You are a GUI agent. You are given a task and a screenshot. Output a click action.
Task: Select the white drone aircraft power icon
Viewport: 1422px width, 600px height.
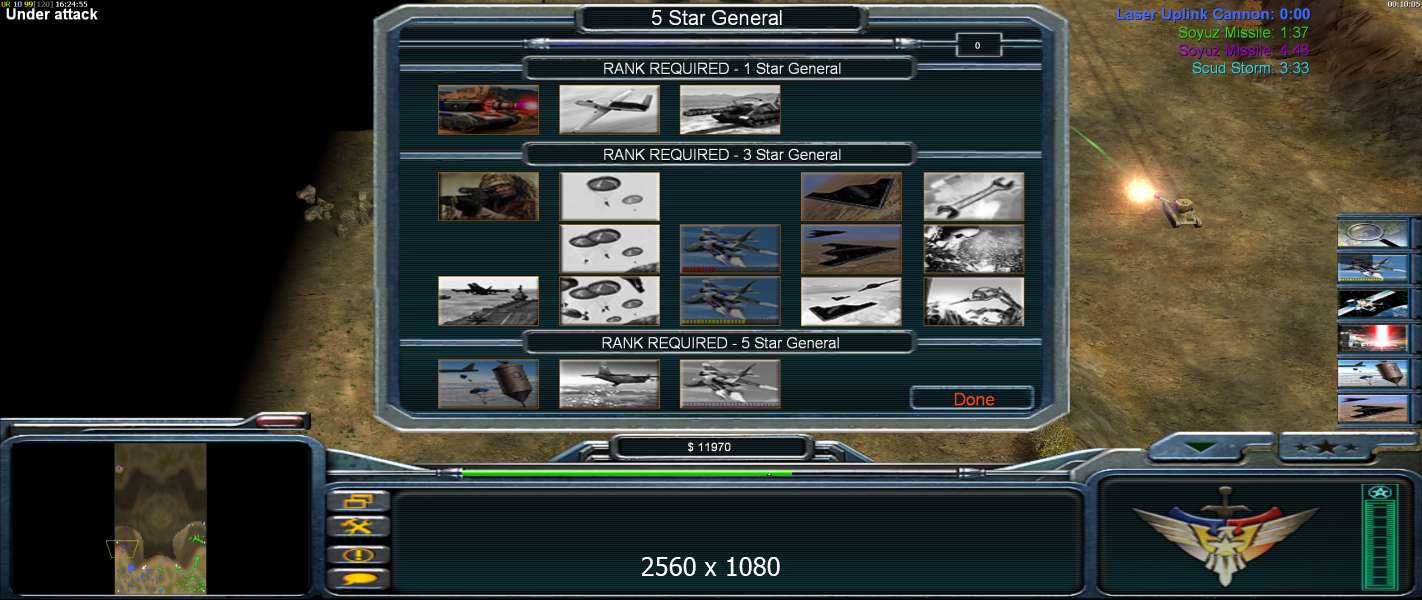(x=609, y=110)
